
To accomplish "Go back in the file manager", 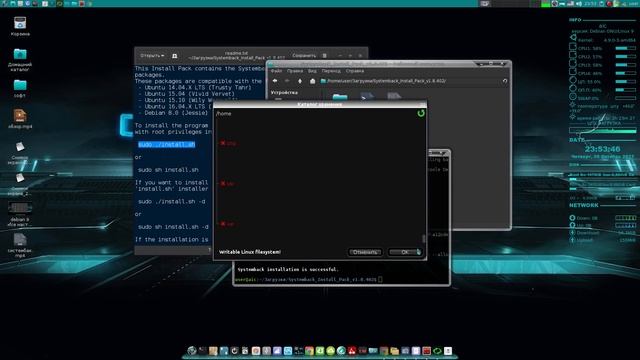I will tap(275, 81).
